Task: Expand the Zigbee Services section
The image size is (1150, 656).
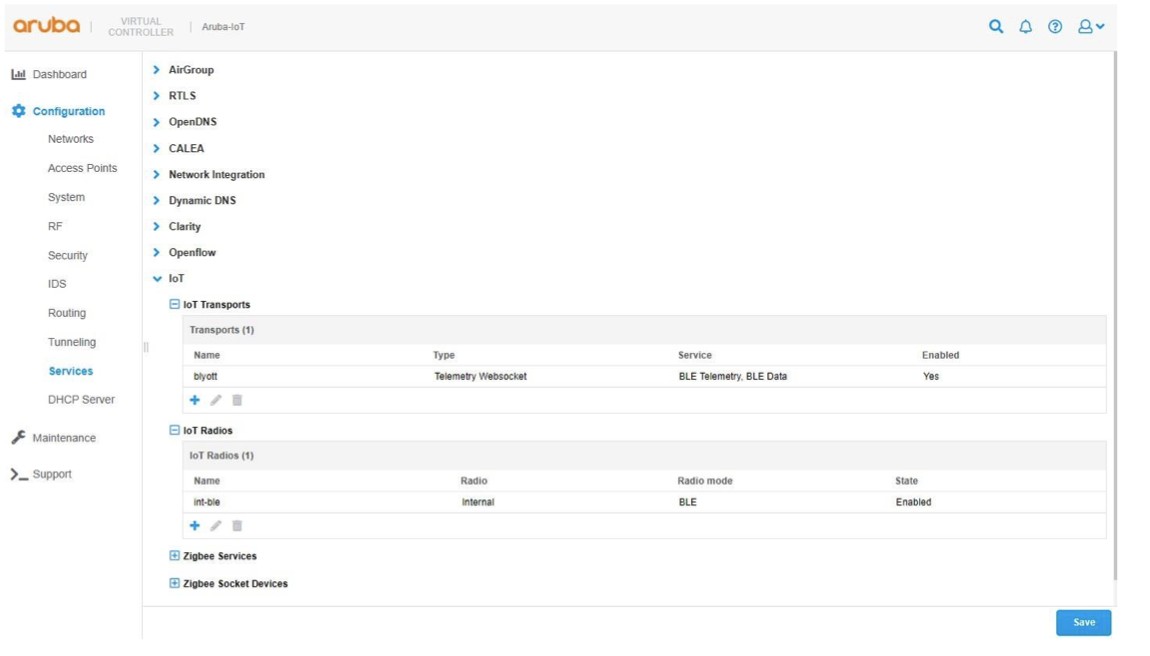Action: [x=175, y=556]
